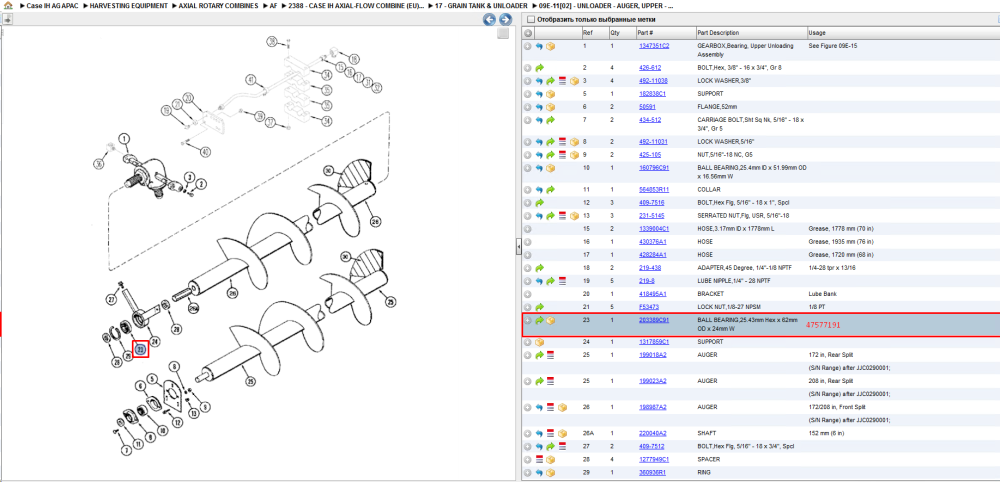Click red list icon in AUGER 199018A2 row

(x=550, y=354)
